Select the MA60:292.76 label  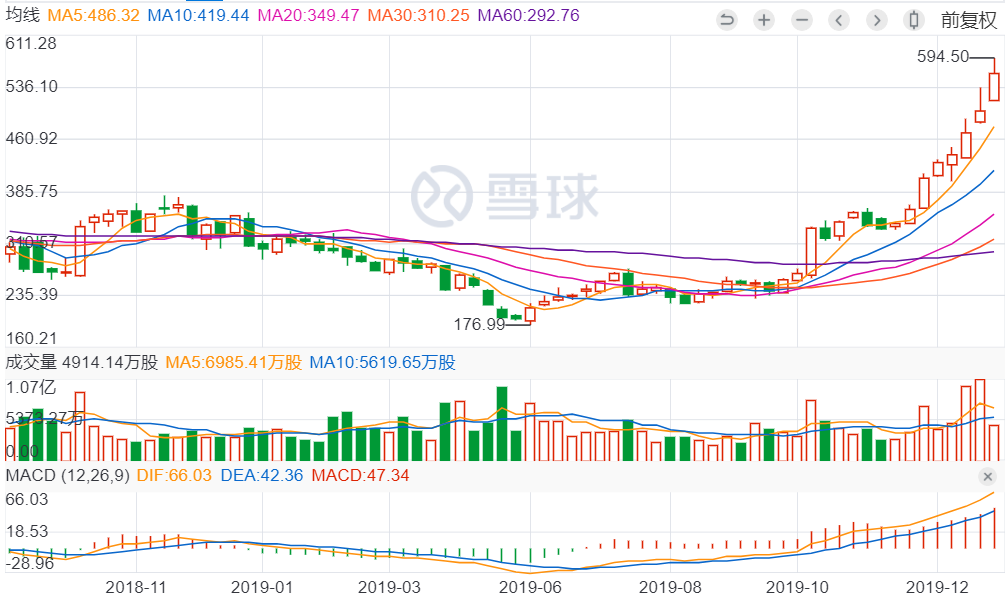[528, 15]
